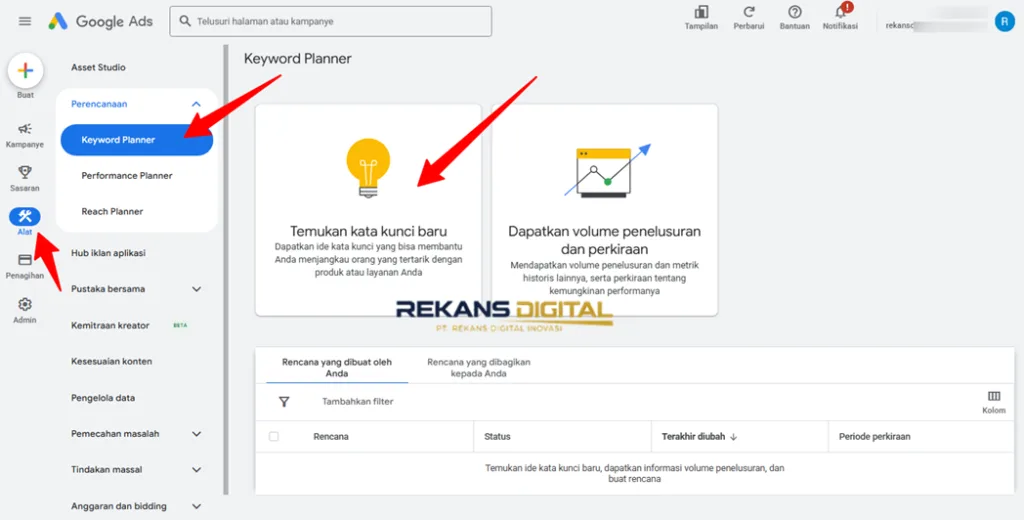The image size is (1024, 520).
Task: Click Periode perkiraan column header
Action: (x=874, y=436)
